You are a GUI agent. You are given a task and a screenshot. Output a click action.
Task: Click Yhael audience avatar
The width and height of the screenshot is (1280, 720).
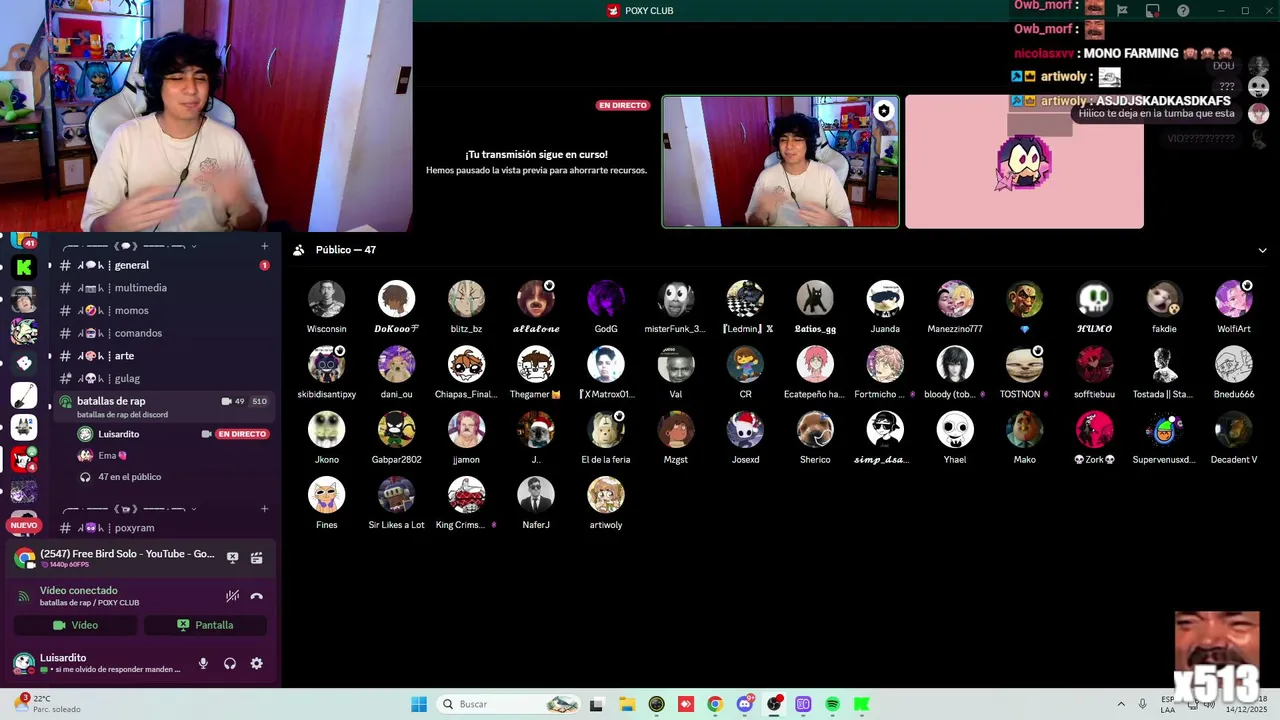[x=955, y=430]
